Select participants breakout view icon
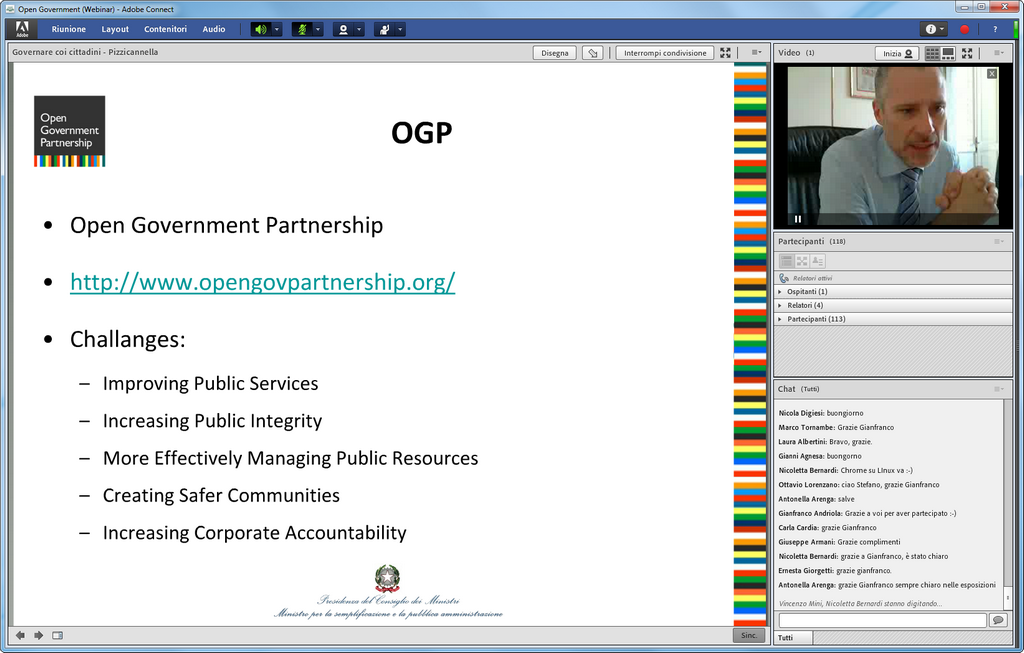Screen dimensions: 1024x653 click(802, 261)
